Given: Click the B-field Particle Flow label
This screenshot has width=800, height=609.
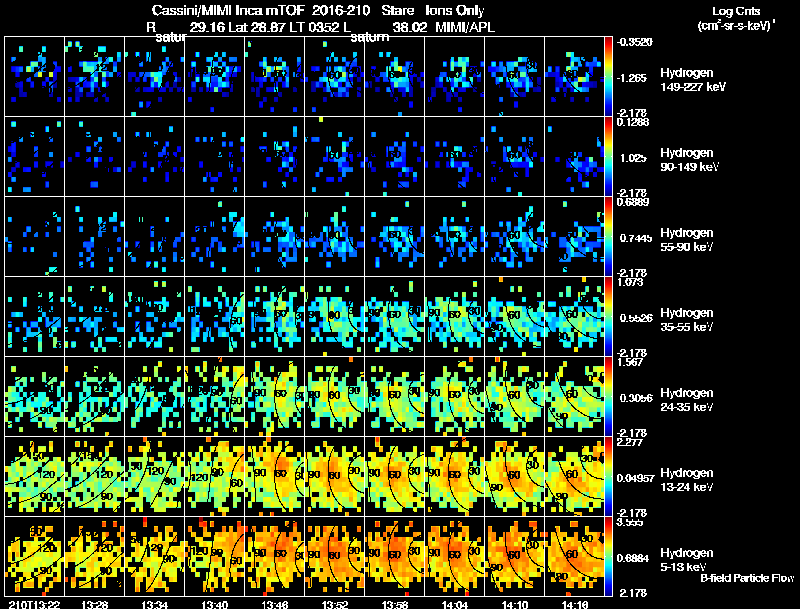Looking at the screenshot, I should point(747,578).
